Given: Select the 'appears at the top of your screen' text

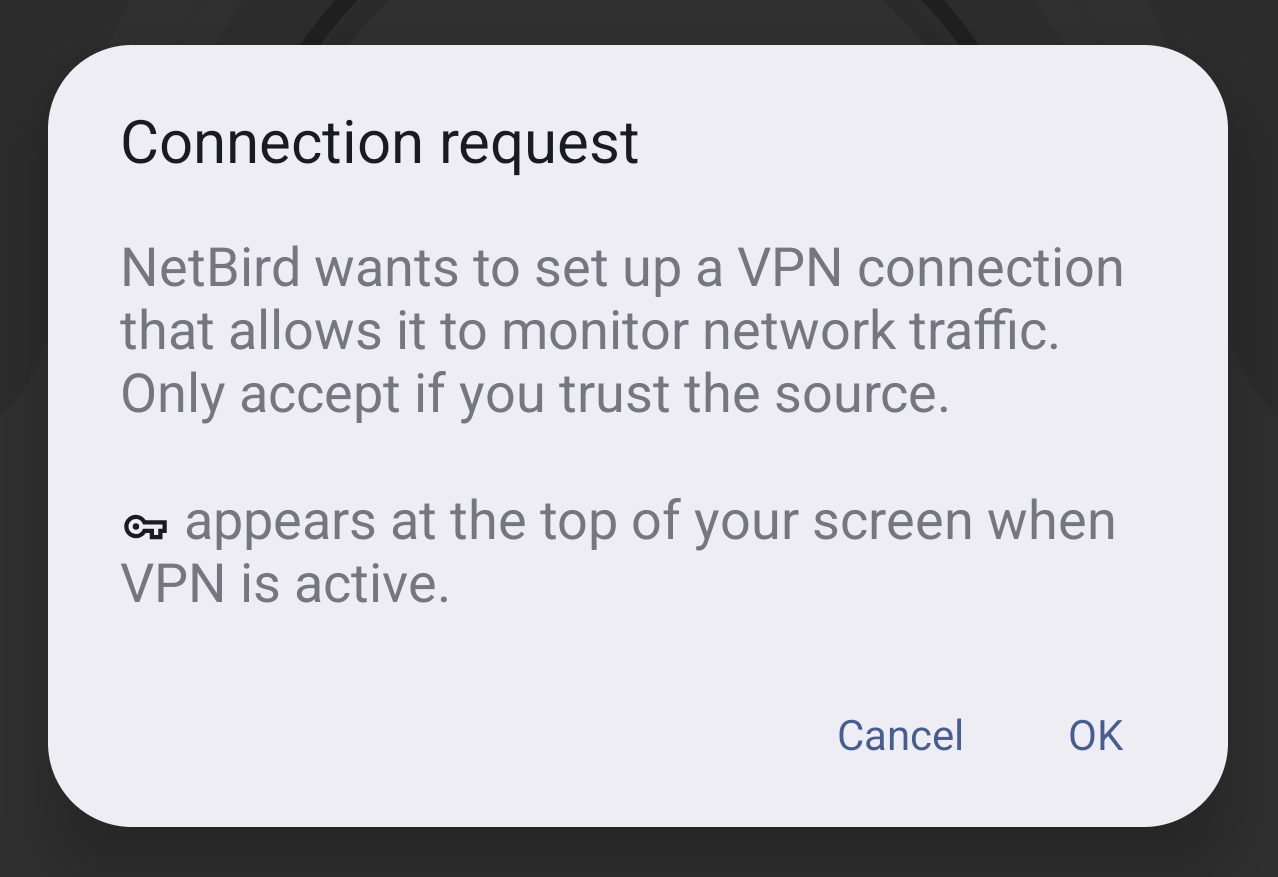Looking at the screenshot, I should (650, 519).
